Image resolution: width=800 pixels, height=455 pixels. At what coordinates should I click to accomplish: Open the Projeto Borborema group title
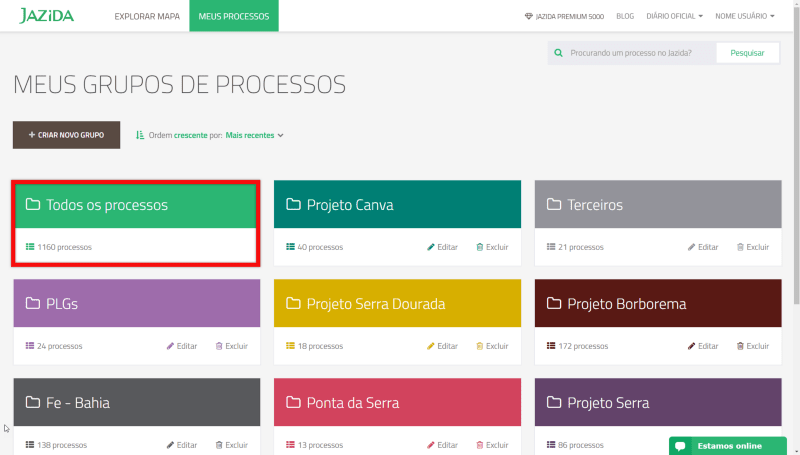pyautogui.click(x=627, y=304)
